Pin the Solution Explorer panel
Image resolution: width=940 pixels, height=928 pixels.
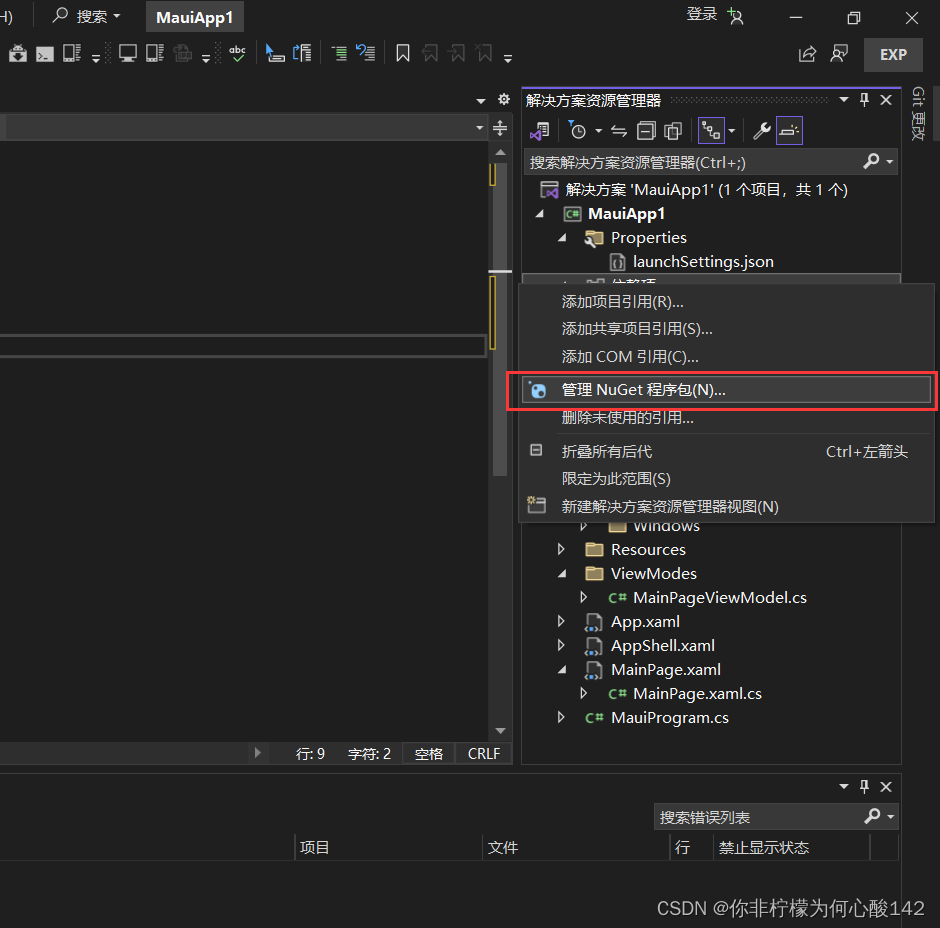tap(864, 100)
